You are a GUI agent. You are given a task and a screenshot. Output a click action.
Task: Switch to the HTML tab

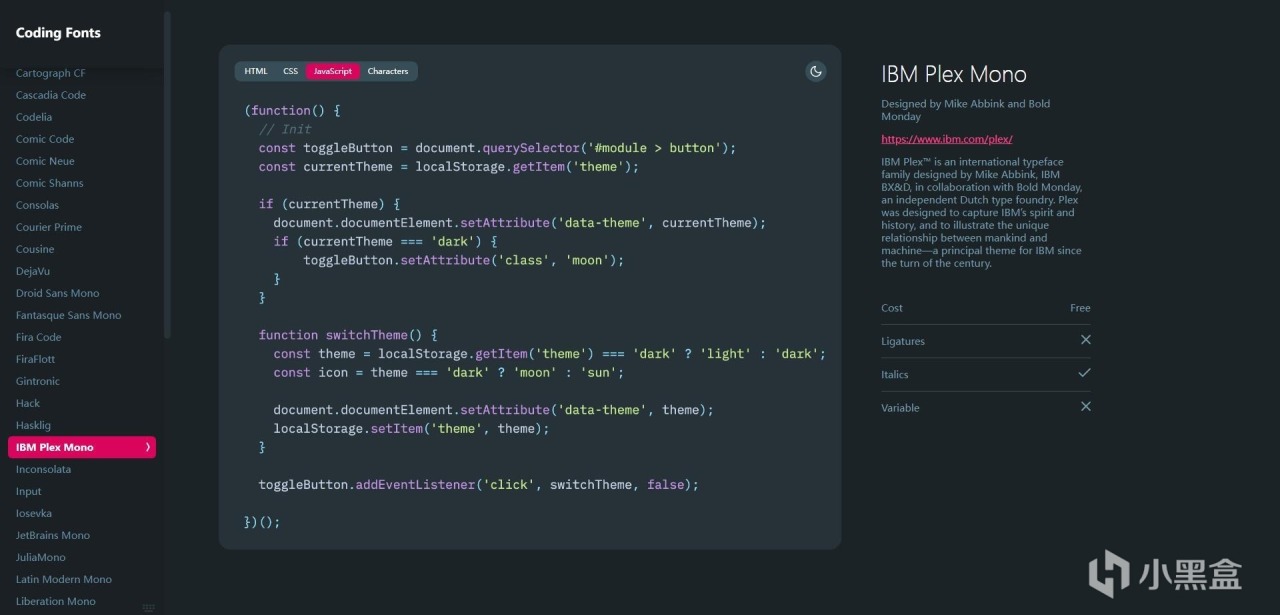(256, 71)
